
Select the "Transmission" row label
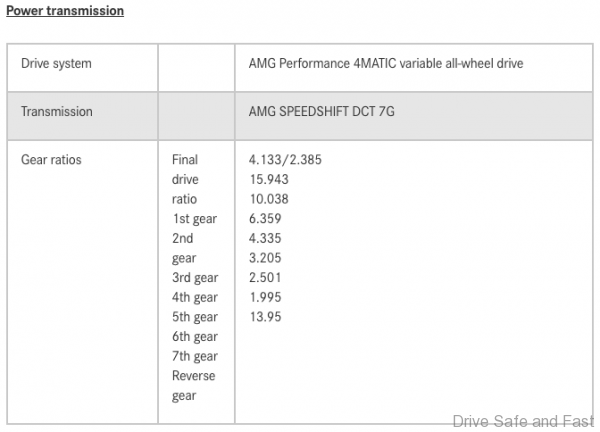[57, 111]
